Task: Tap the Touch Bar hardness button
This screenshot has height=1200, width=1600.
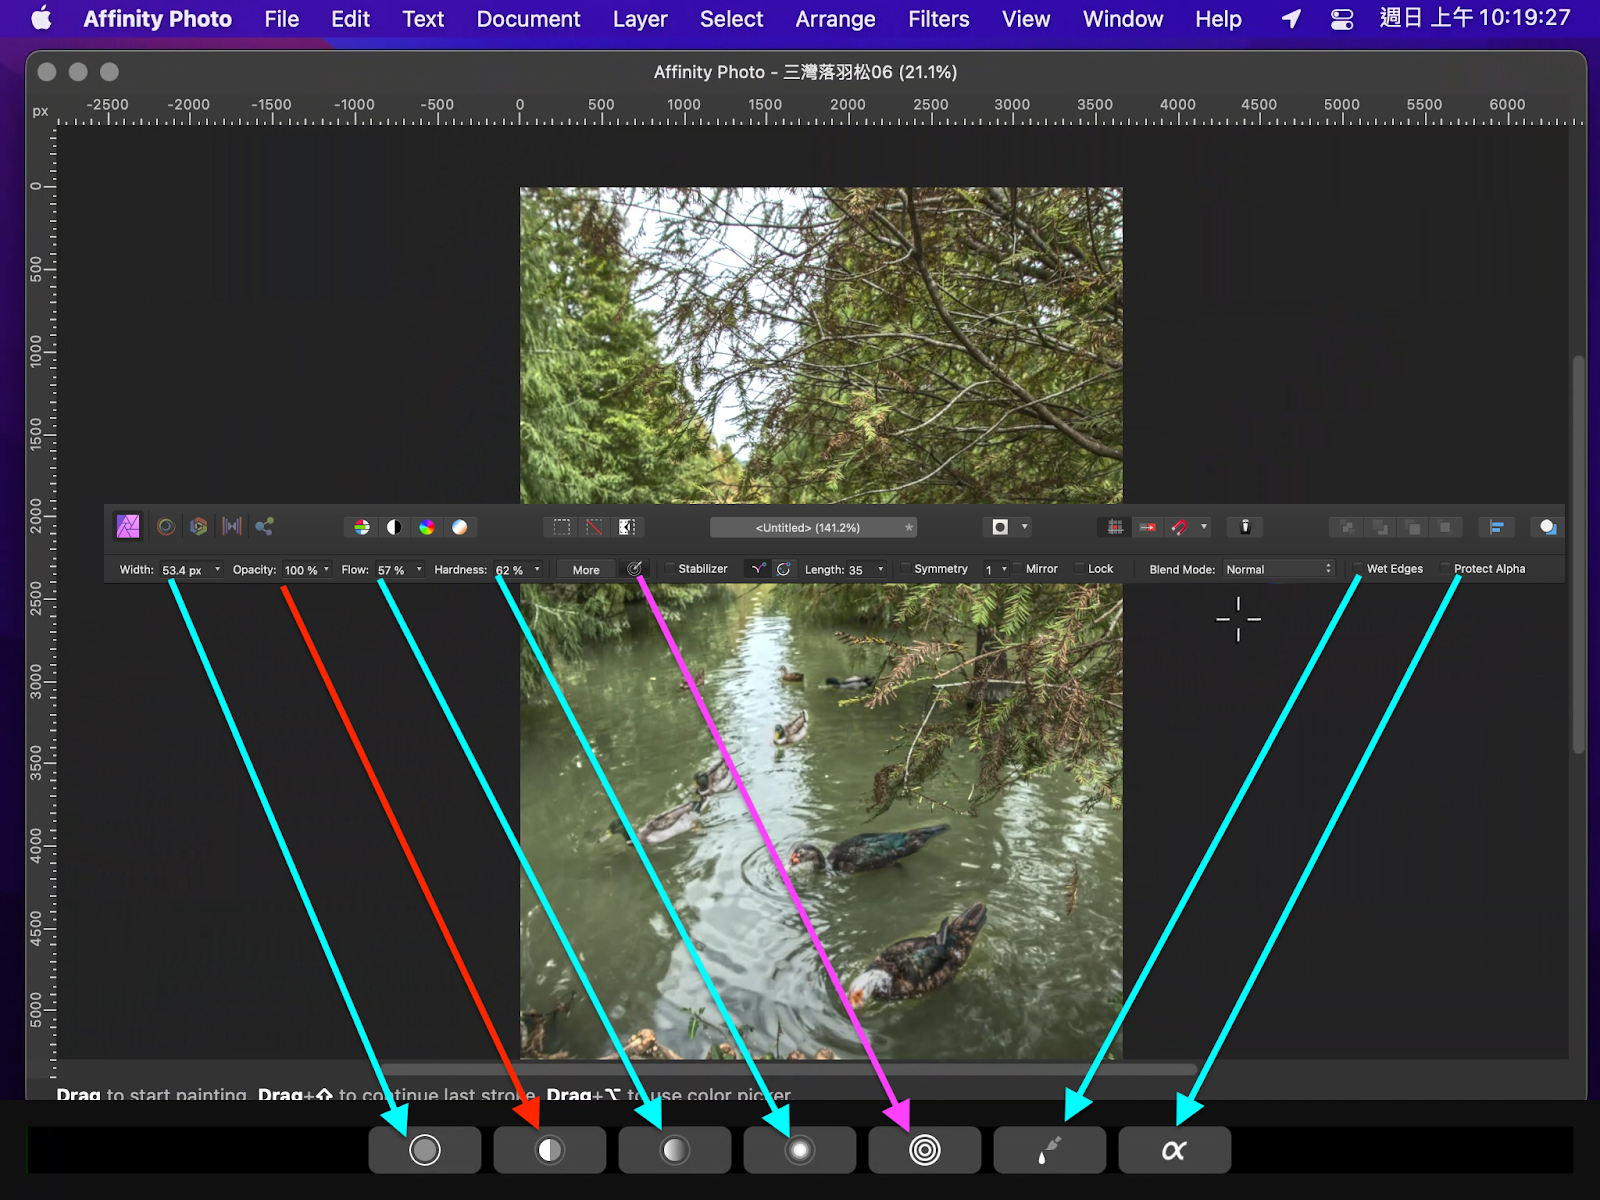Action: (x=800, y=1150)
